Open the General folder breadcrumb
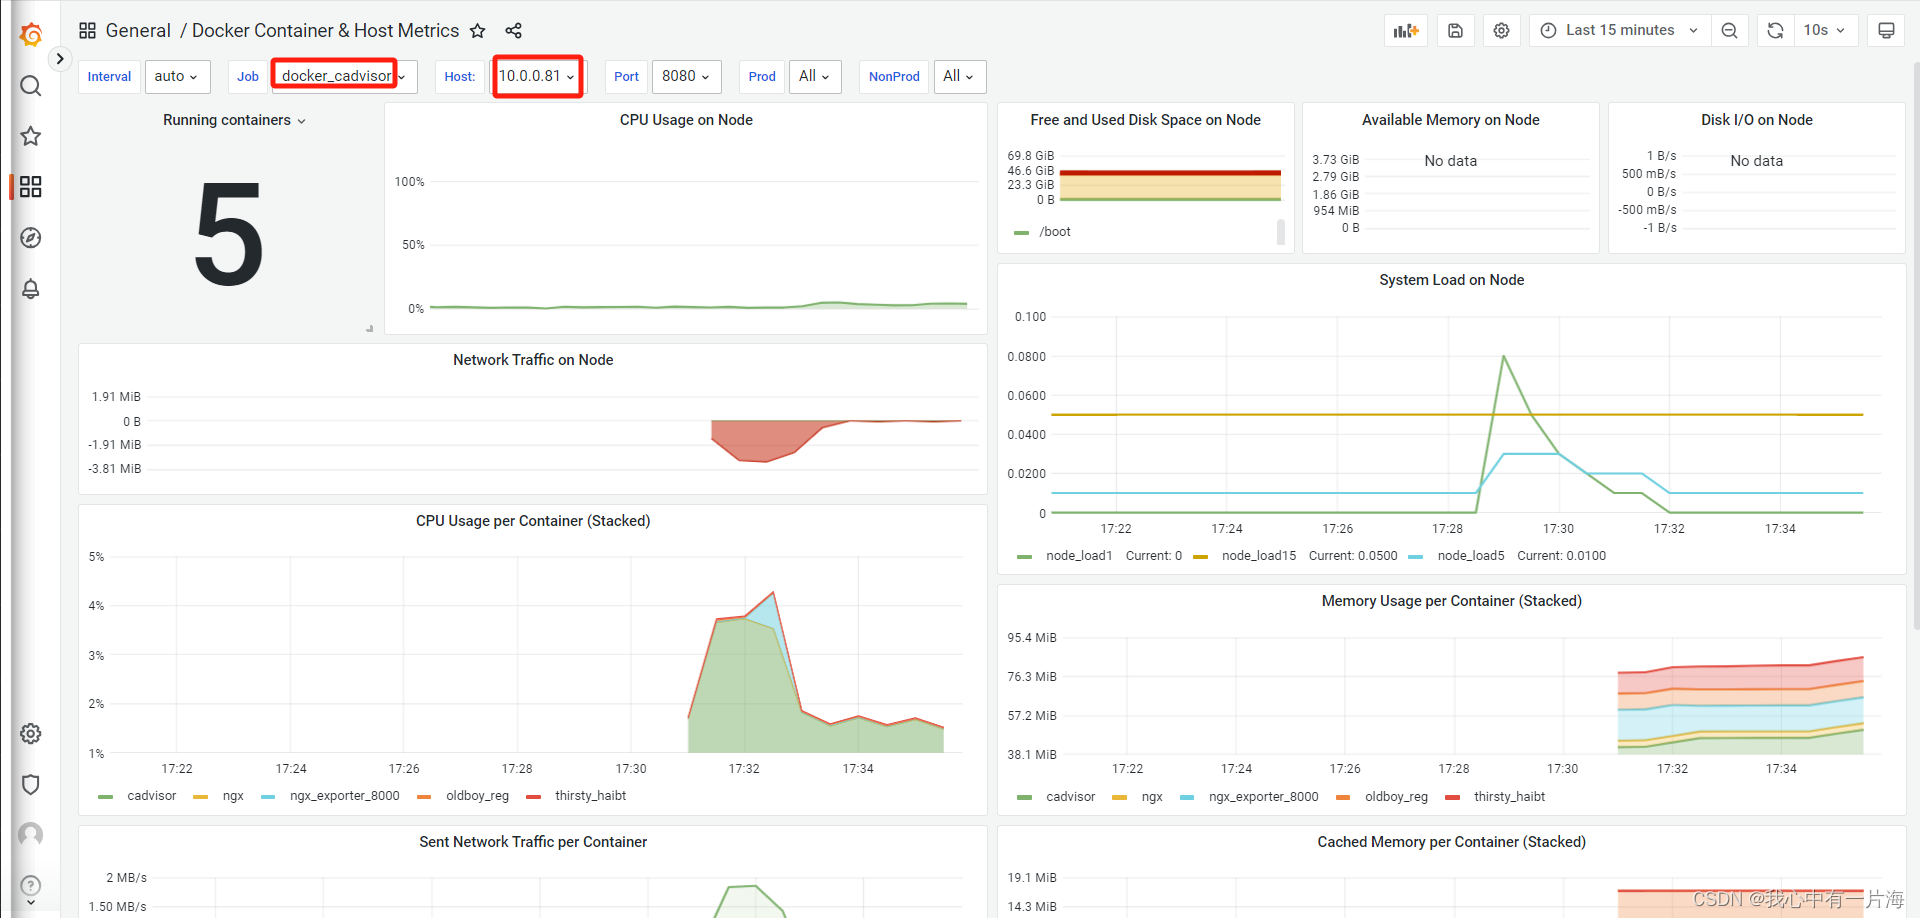 pyautogui.click(x=138, y=31)
